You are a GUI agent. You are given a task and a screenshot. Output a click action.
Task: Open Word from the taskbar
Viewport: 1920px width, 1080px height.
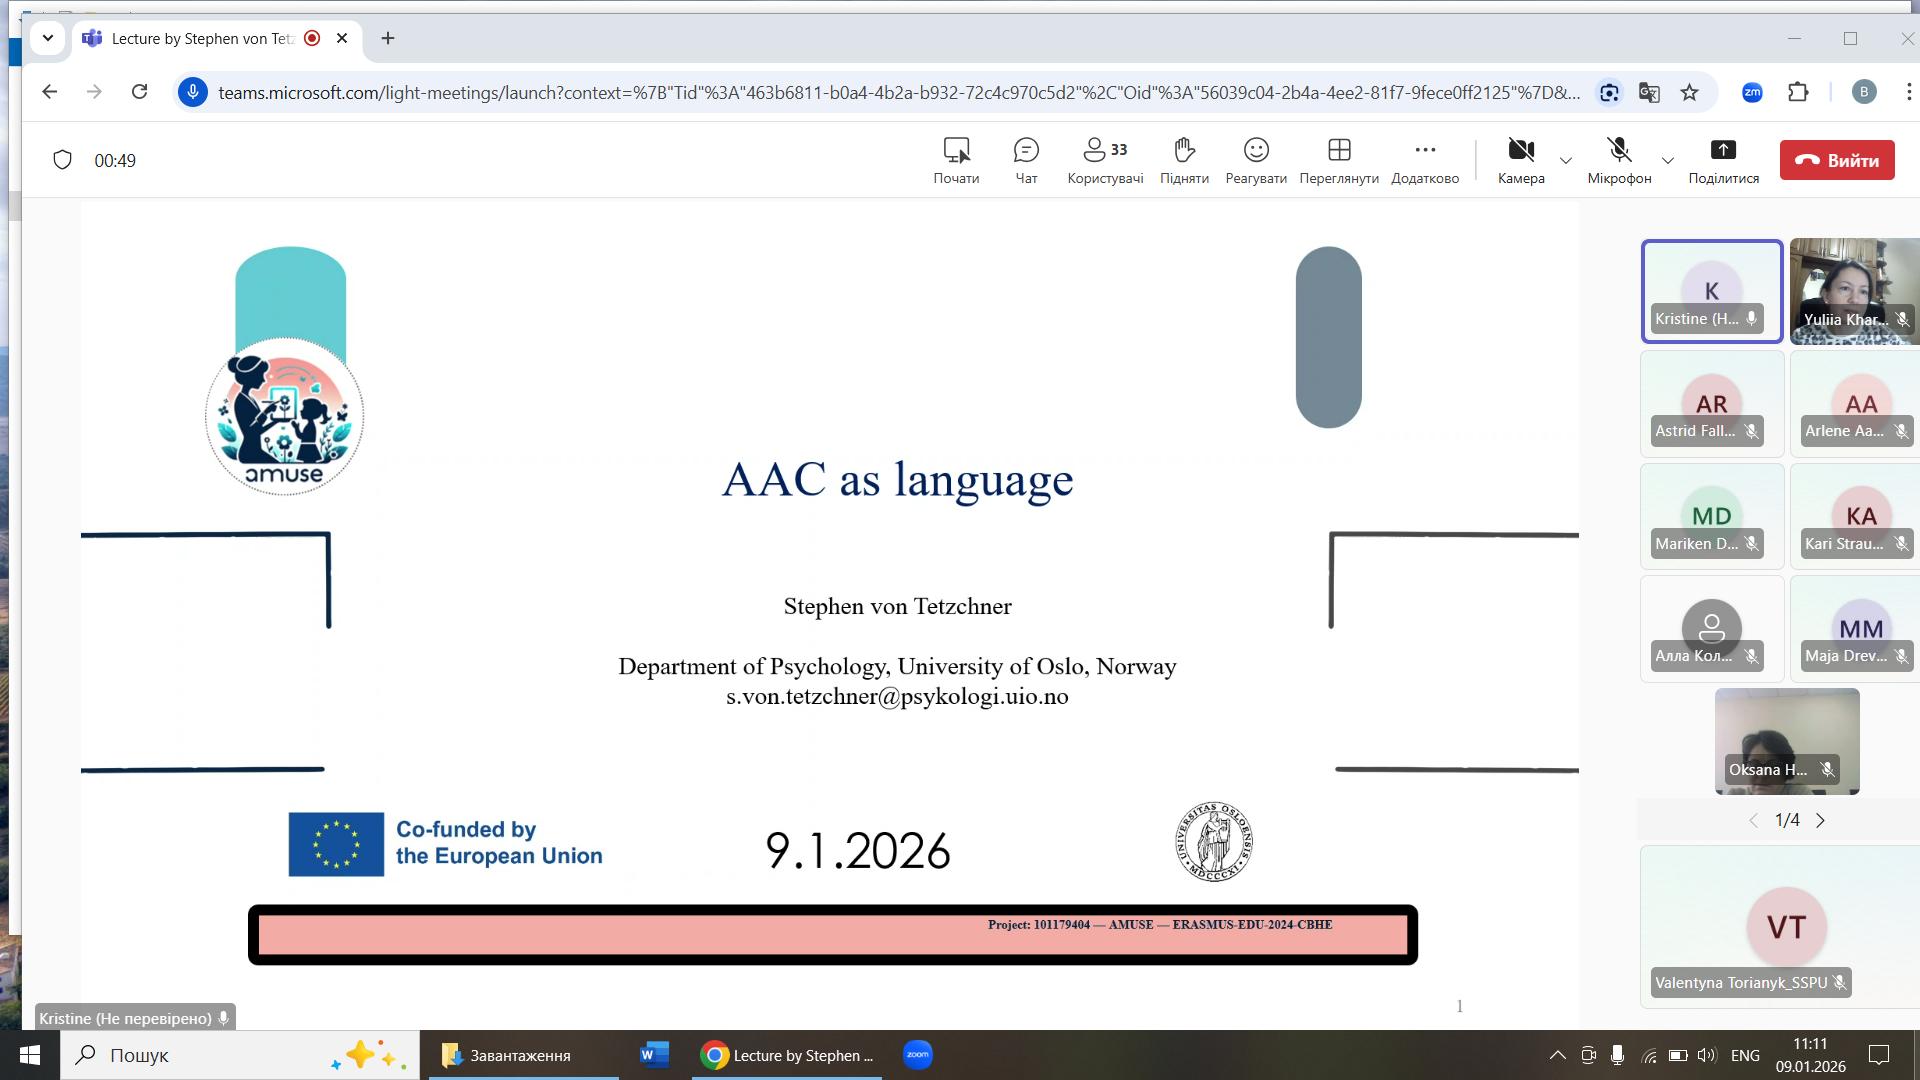click(x=654, y=1055)
